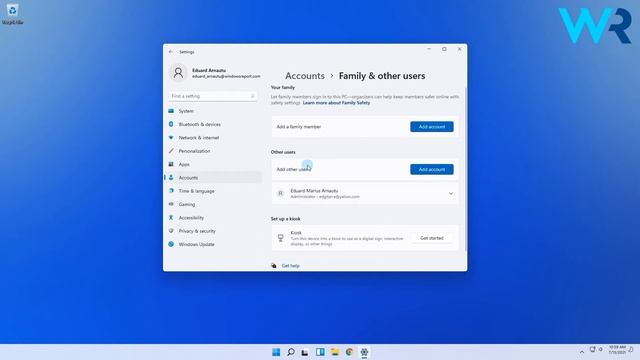Viewport: 640px width, 360px height.
Task: Click the back arrow in Settings title bar
Action: click(x=171, y=52)
